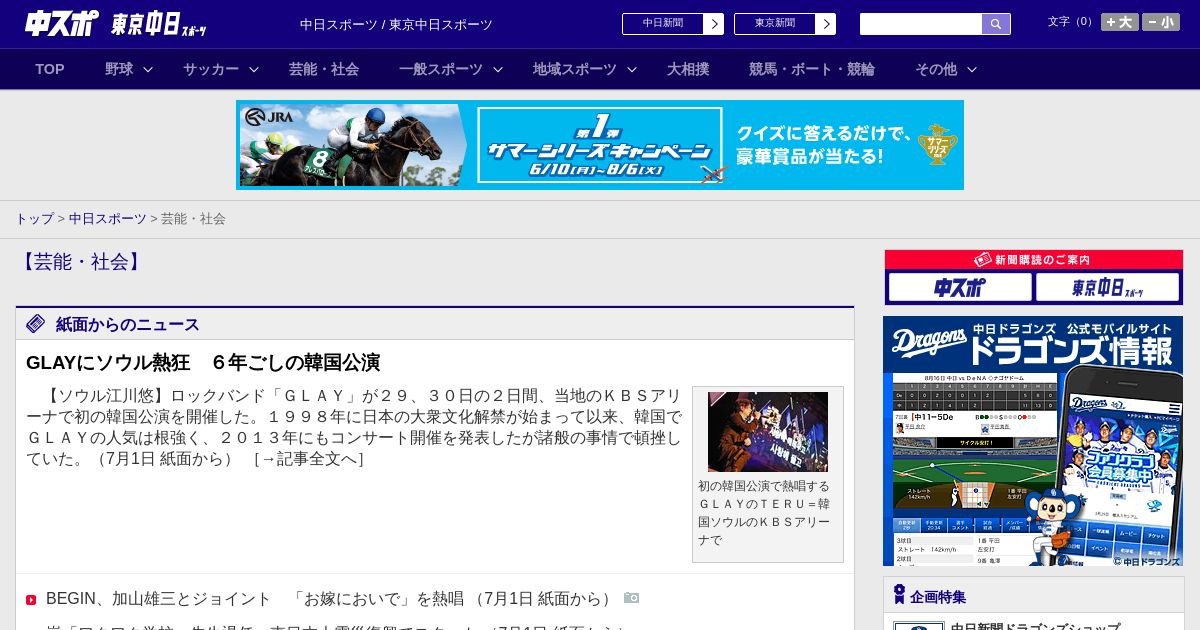Open the 一般スポーツ navigation menu
The height and width of the screenshot is (630, 1200).
click(x=441, y=69)
